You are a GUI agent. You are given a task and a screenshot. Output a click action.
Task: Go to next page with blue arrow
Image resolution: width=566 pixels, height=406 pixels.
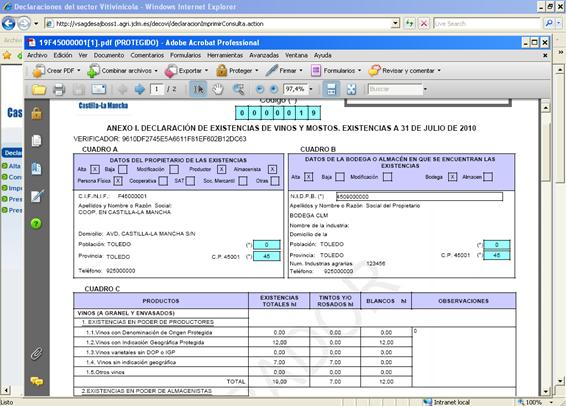click(140, 89)
